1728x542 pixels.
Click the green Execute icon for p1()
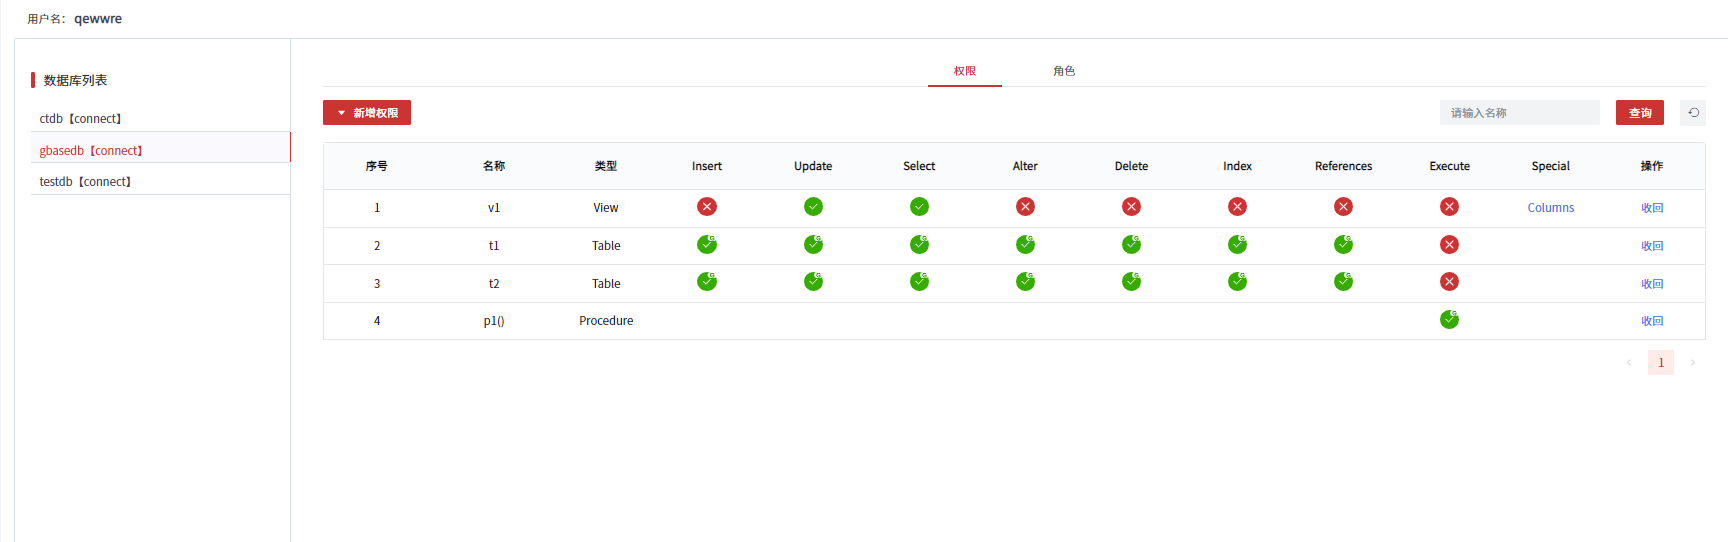tap(1449, 320)
